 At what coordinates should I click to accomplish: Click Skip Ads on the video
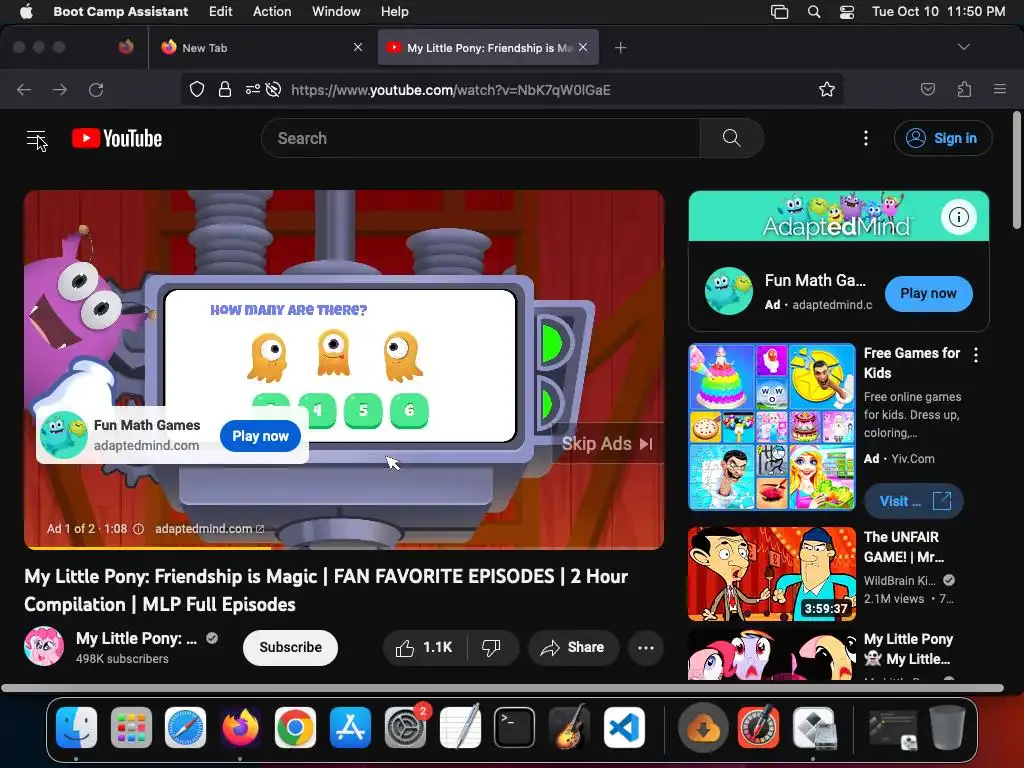click(607, 443)
